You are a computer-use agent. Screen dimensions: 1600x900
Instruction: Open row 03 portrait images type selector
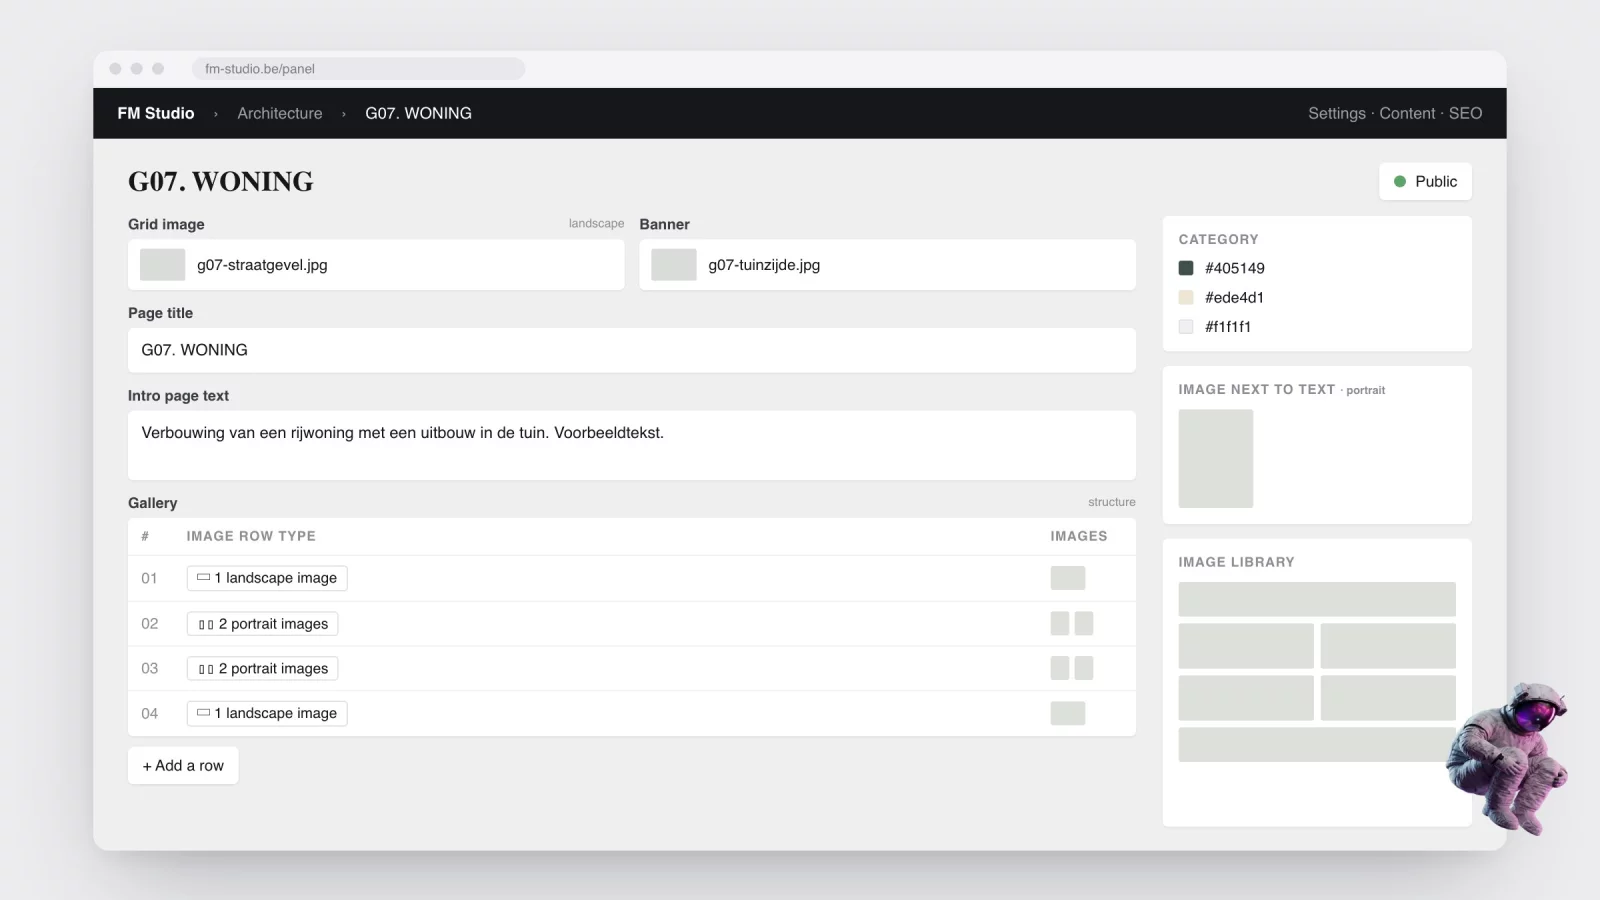(262, 668)
